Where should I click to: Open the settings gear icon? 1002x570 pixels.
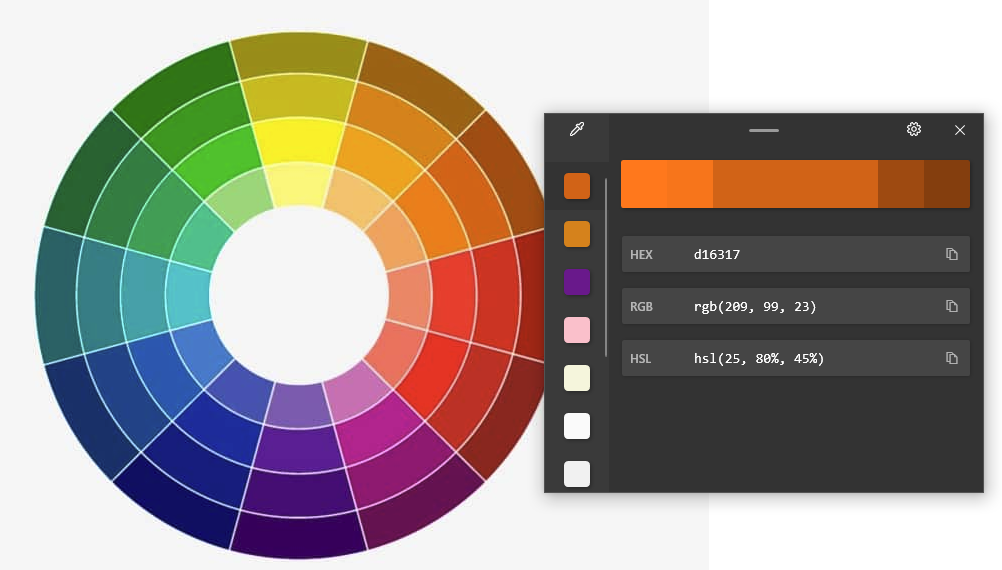coord(913,130)
